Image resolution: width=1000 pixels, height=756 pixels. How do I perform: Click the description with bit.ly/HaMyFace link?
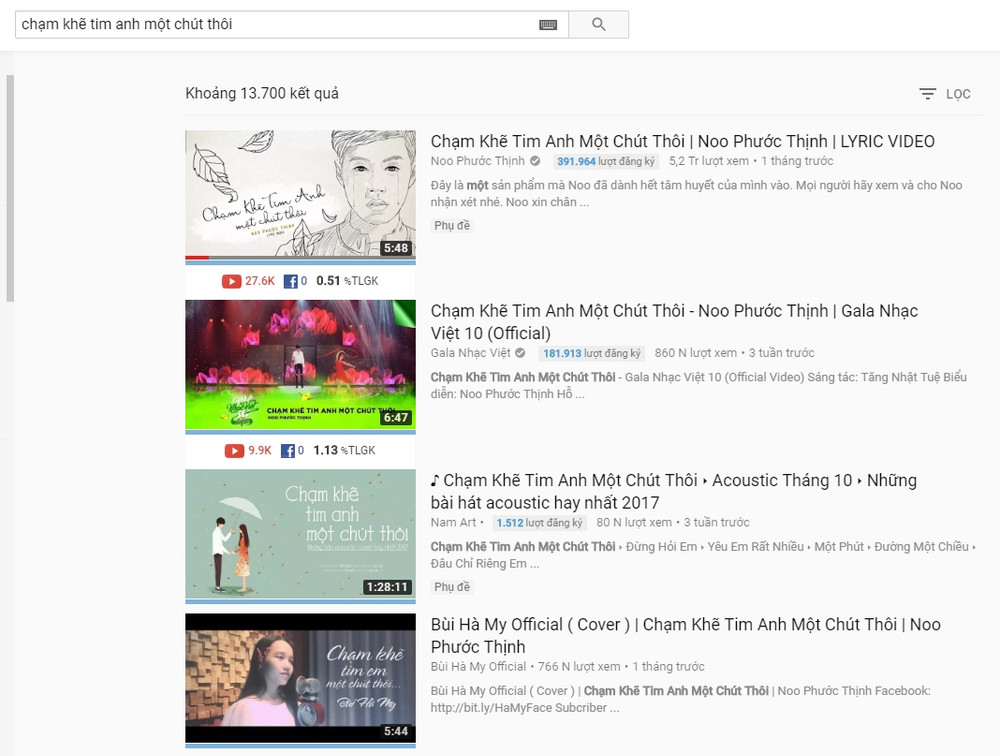(680, 699)
